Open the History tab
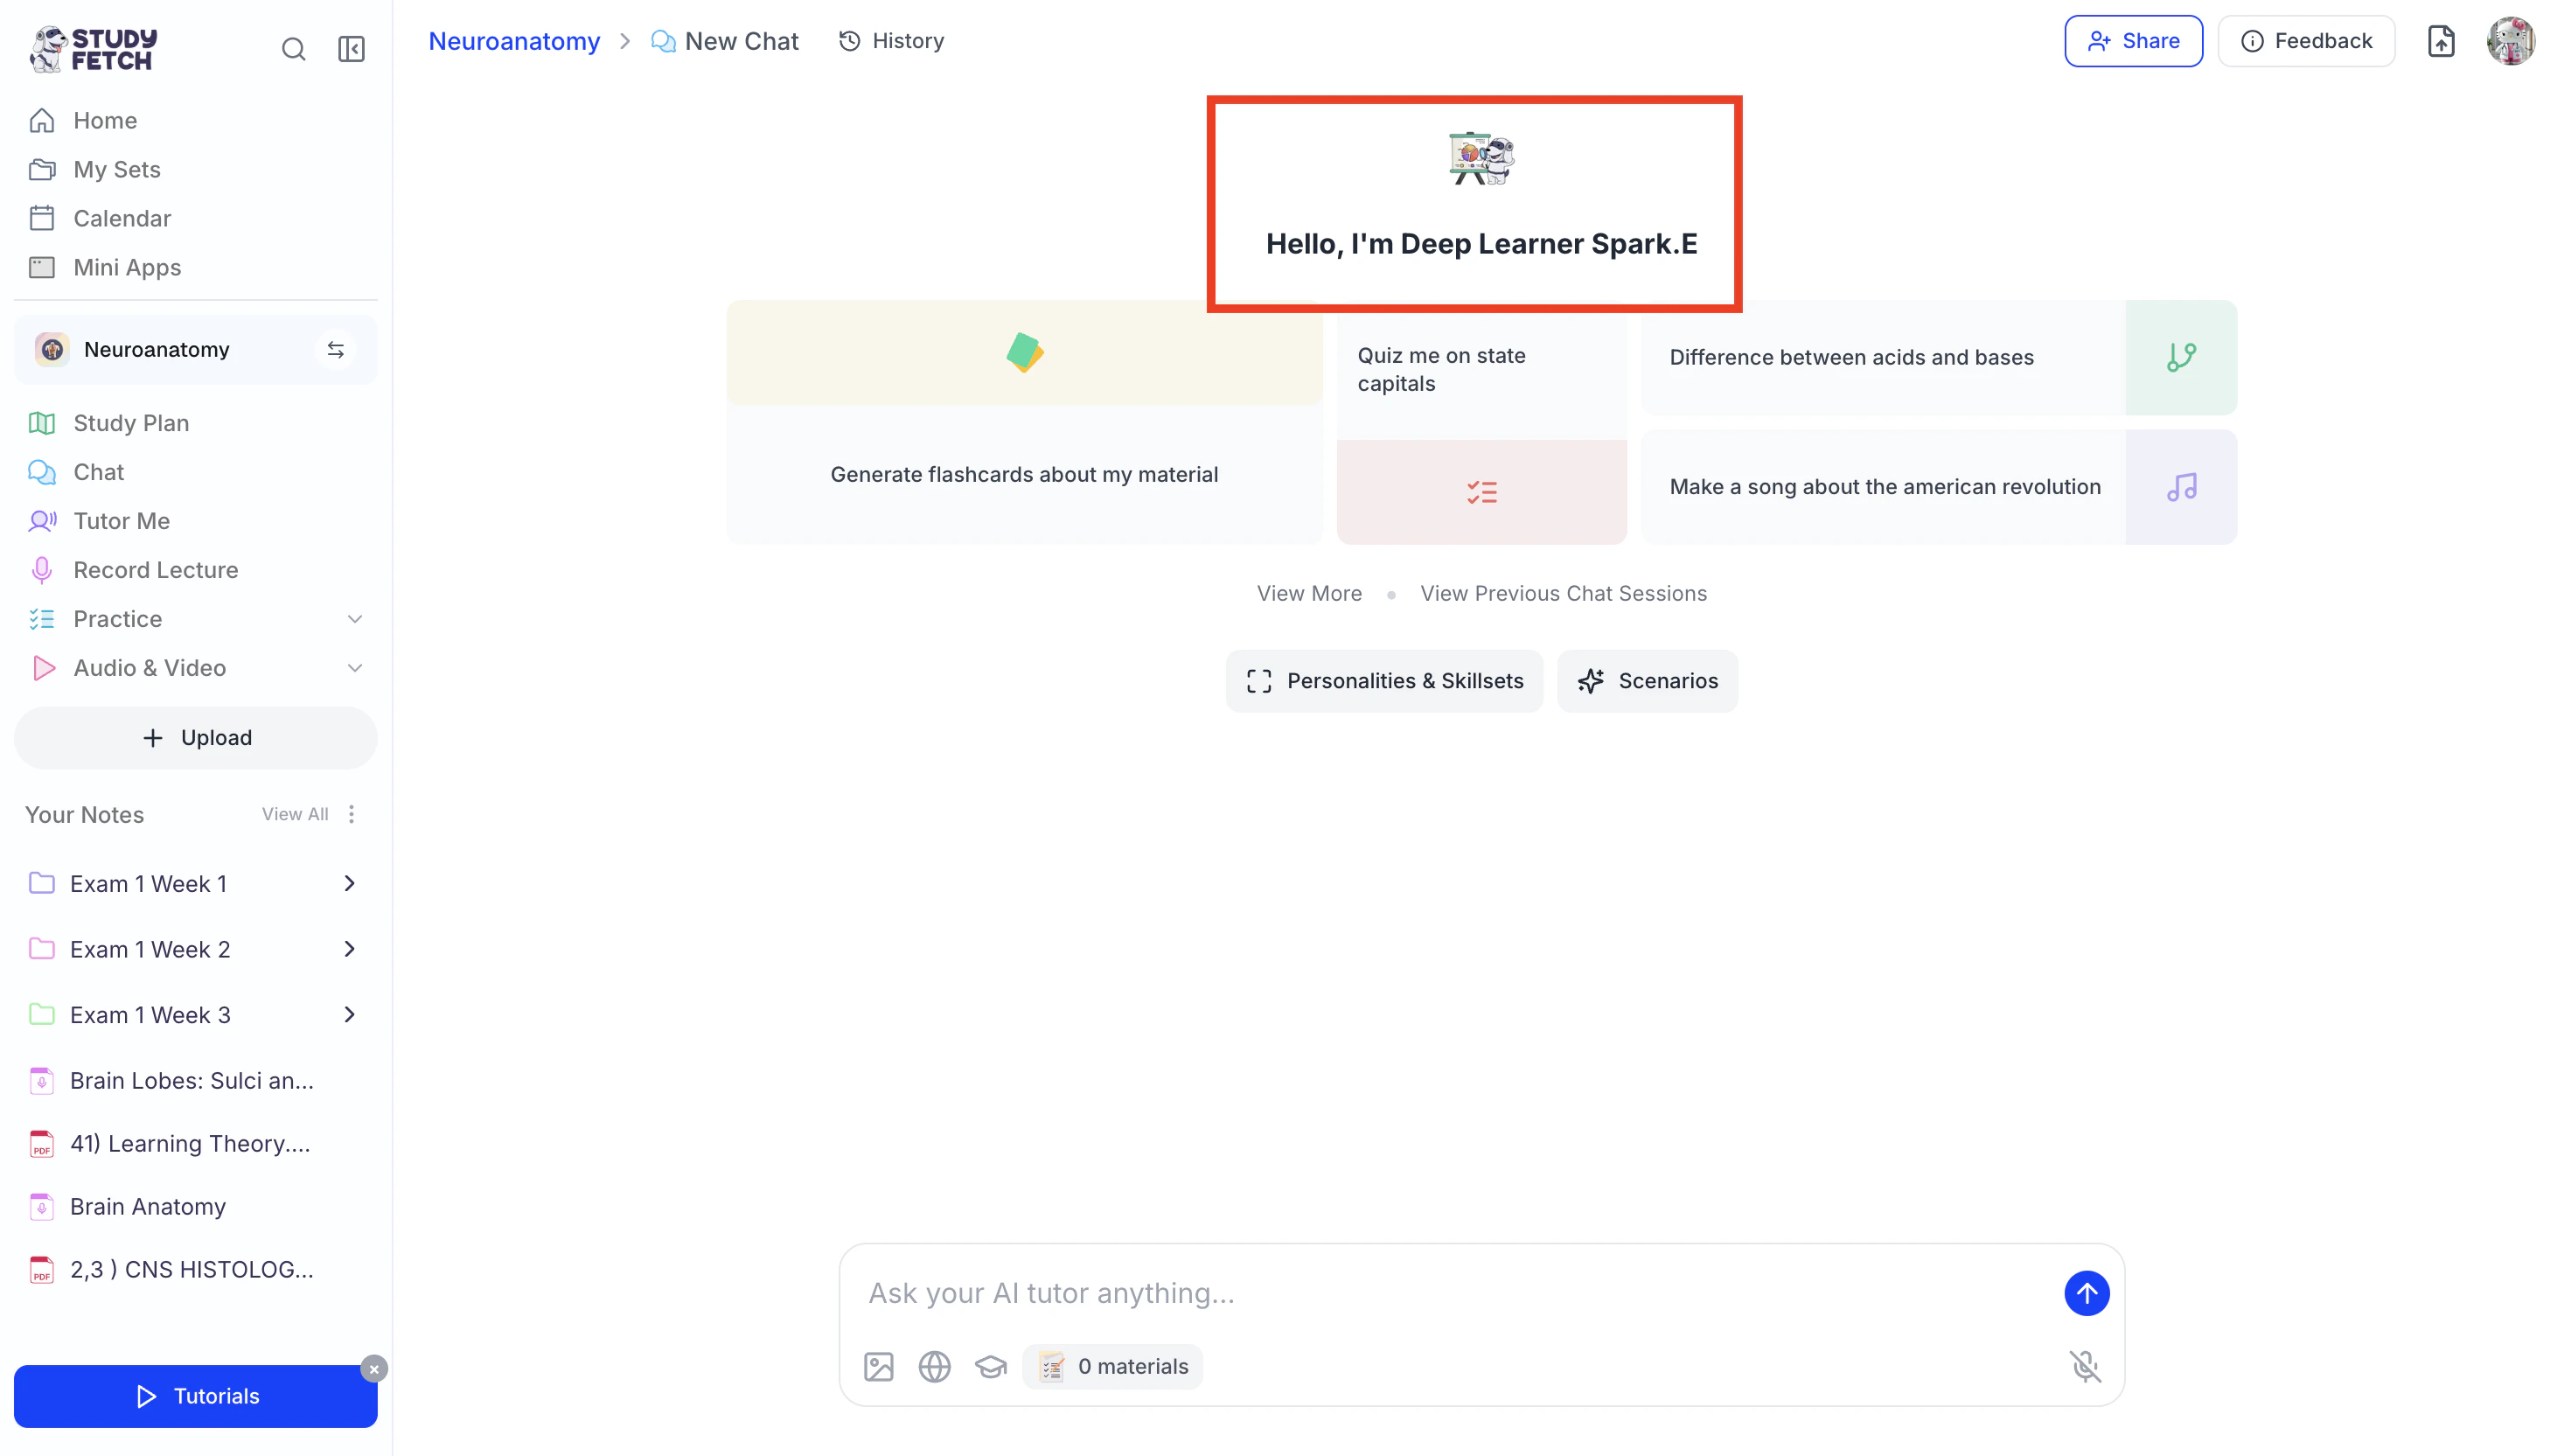This screenshot has width=2571, height=1456. click(x=891, y=41)
